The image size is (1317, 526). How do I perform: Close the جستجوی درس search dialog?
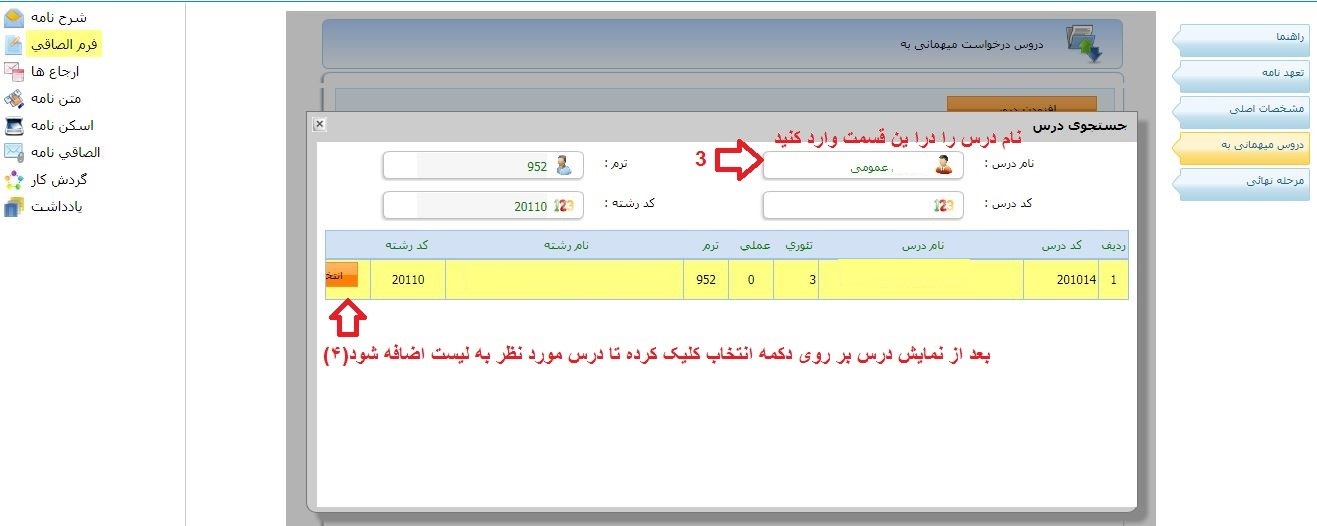pyautogui.click(x=319, y=124)
